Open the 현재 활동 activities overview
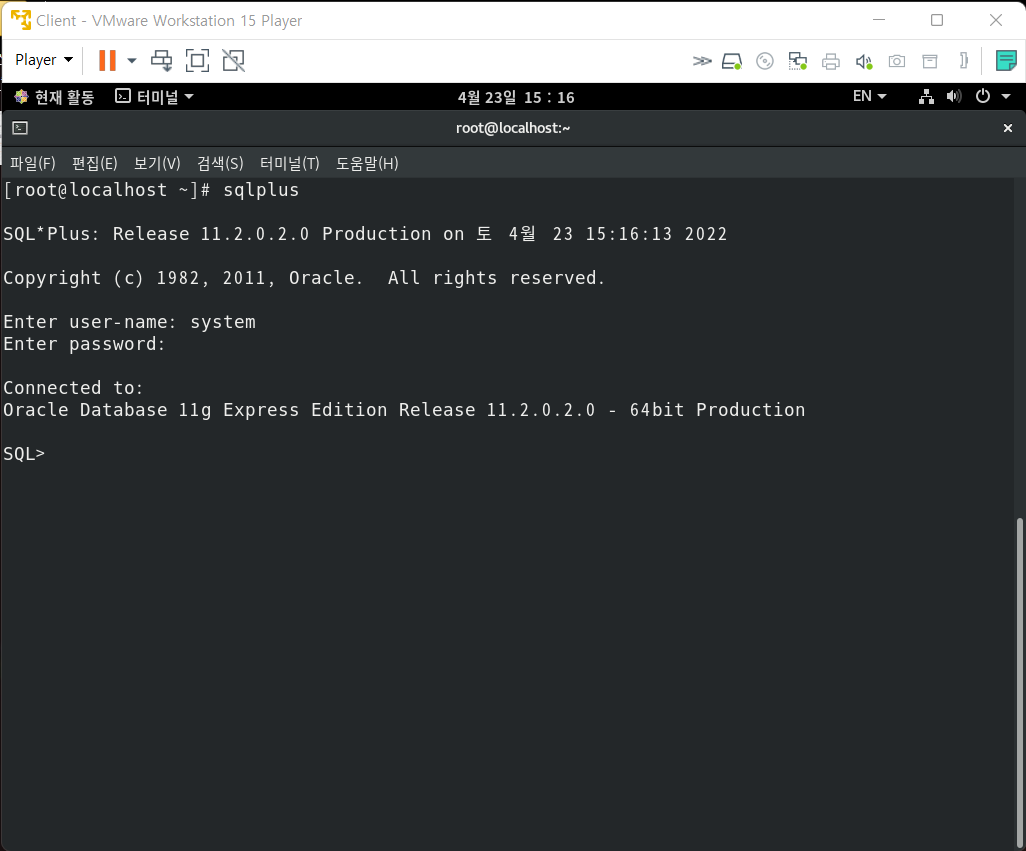Screen dimensions: 1026x851 pos(54,97)
